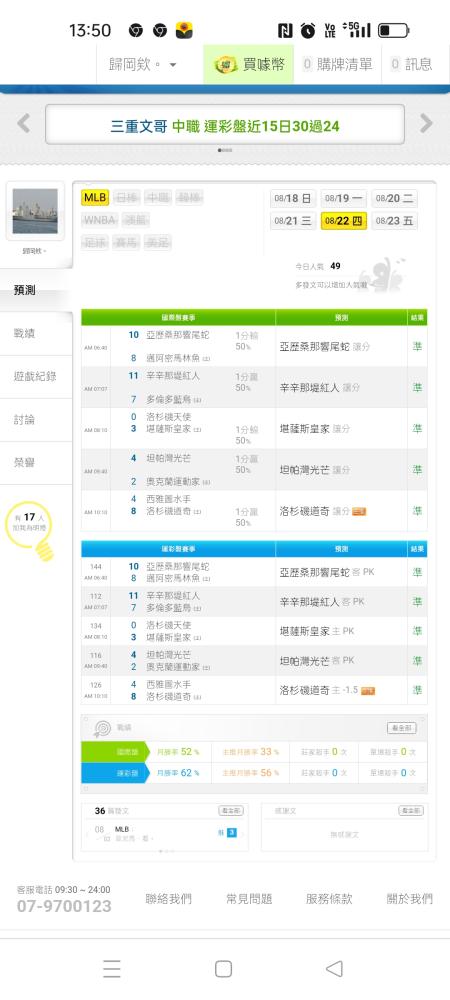This screenshot has width=450, height=1000.
Task: Open 看全部 in the 戰績 panel
Action: (402, 728)
